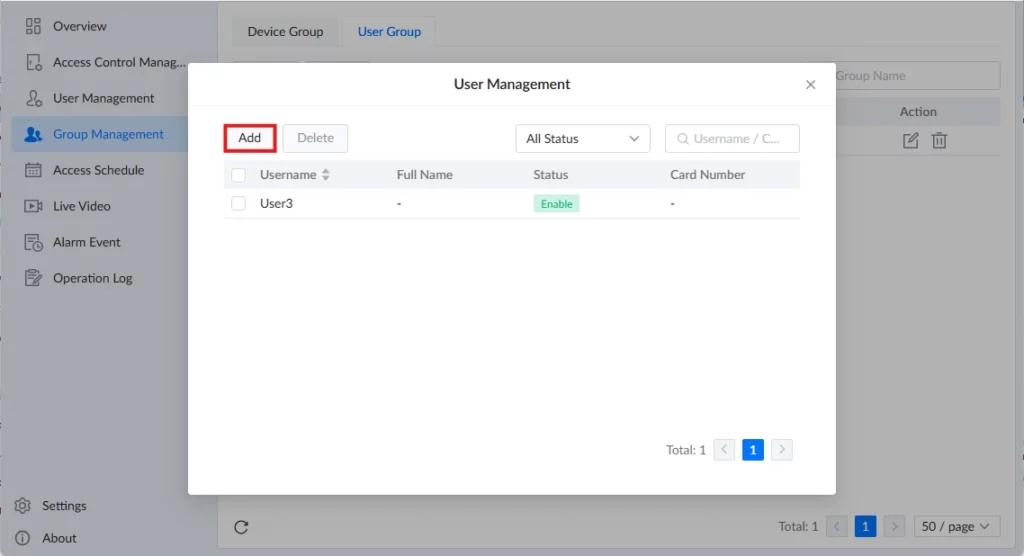The image size is (1024, 556).
Task: Click the delete trash icon under Action
Action: 939,140
